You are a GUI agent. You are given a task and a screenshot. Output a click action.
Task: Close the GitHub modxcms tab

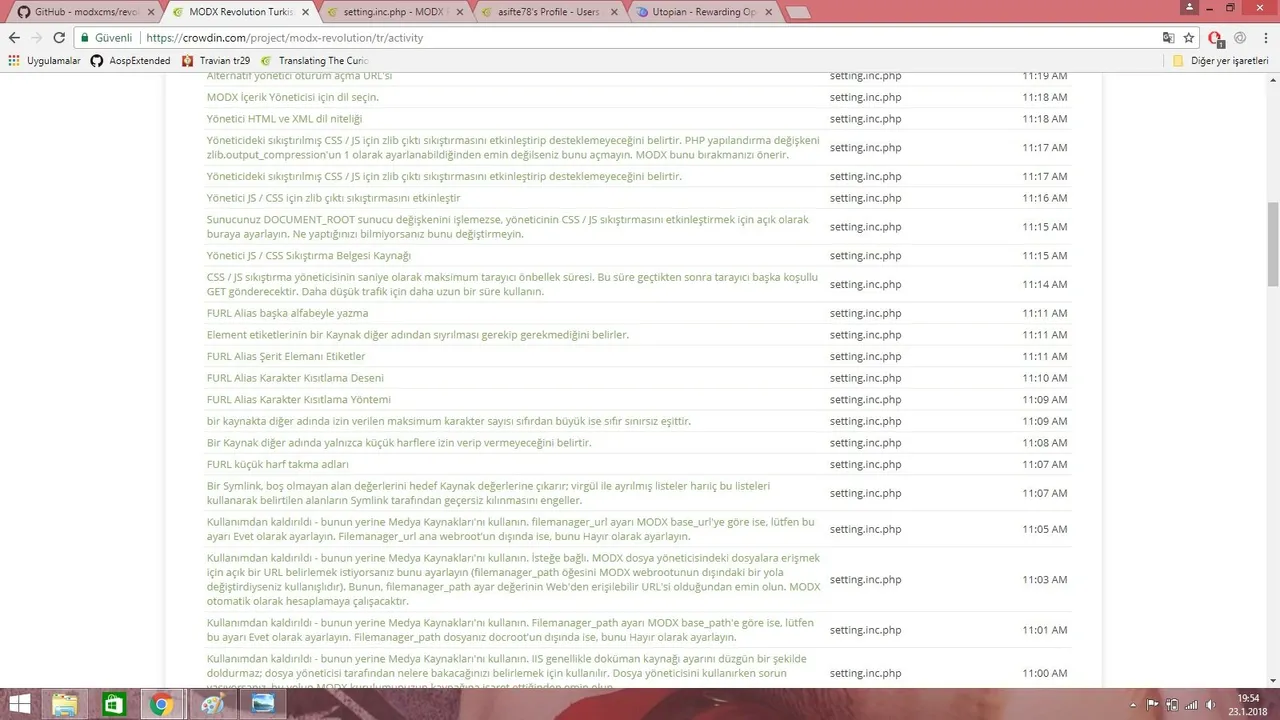coord(151,12)
